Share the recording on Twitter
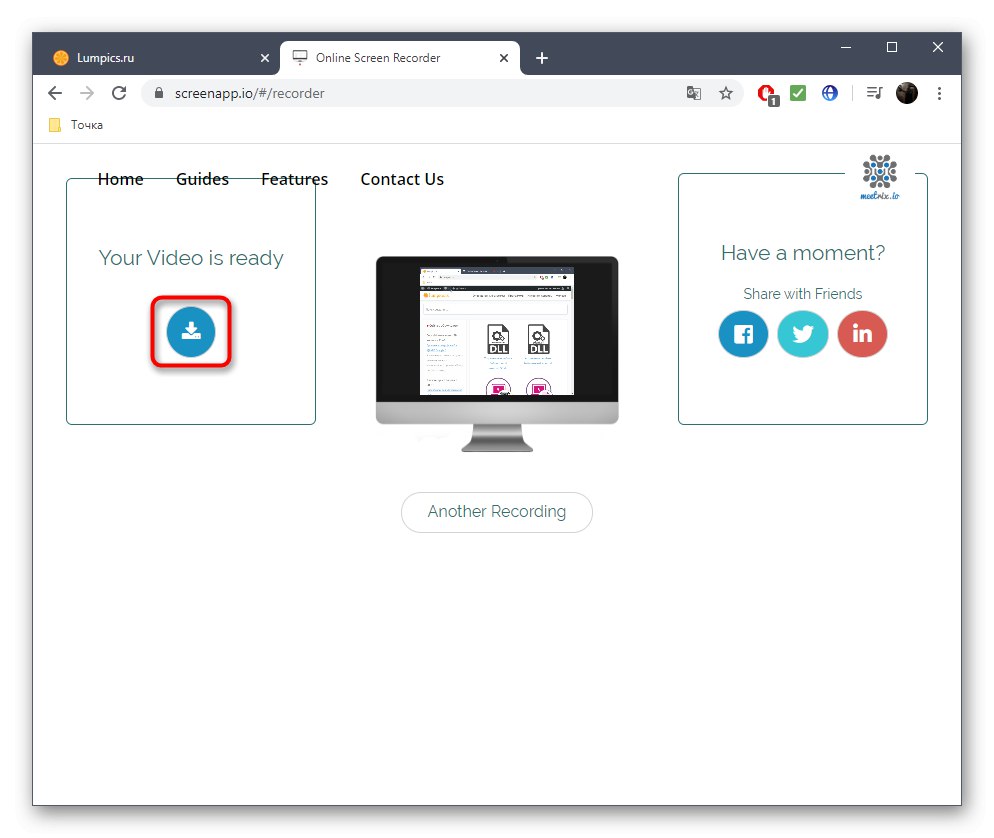Screen dimensions: 994x838 [x=803, y=334]
